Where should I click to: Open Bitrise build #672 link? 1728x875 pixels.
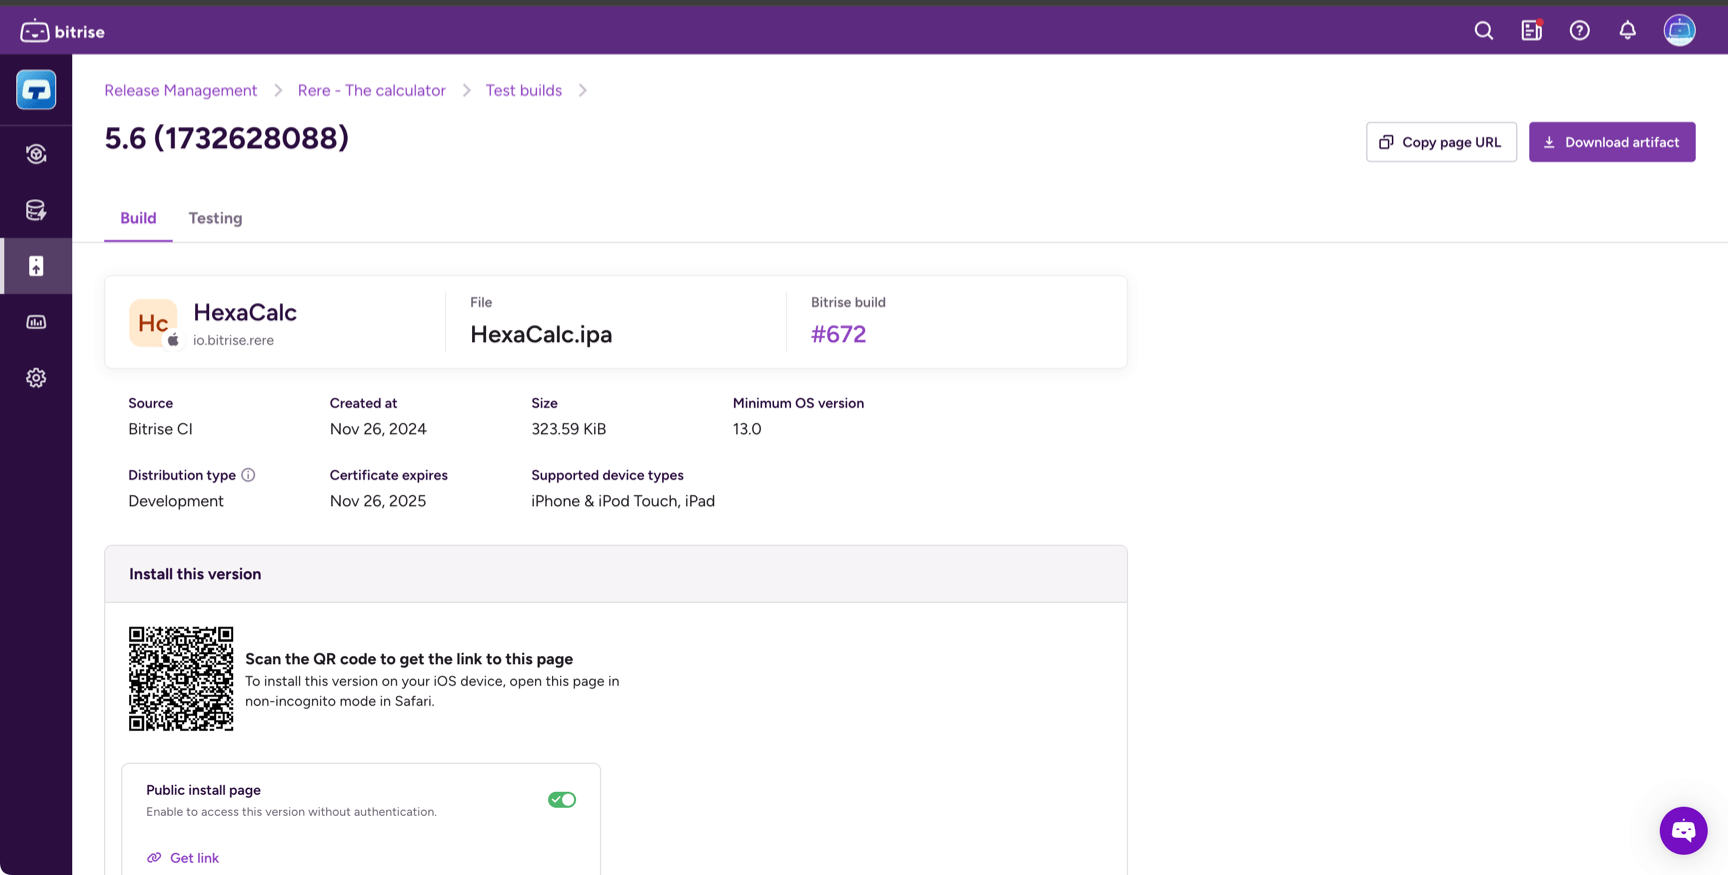tap(838, 334)
